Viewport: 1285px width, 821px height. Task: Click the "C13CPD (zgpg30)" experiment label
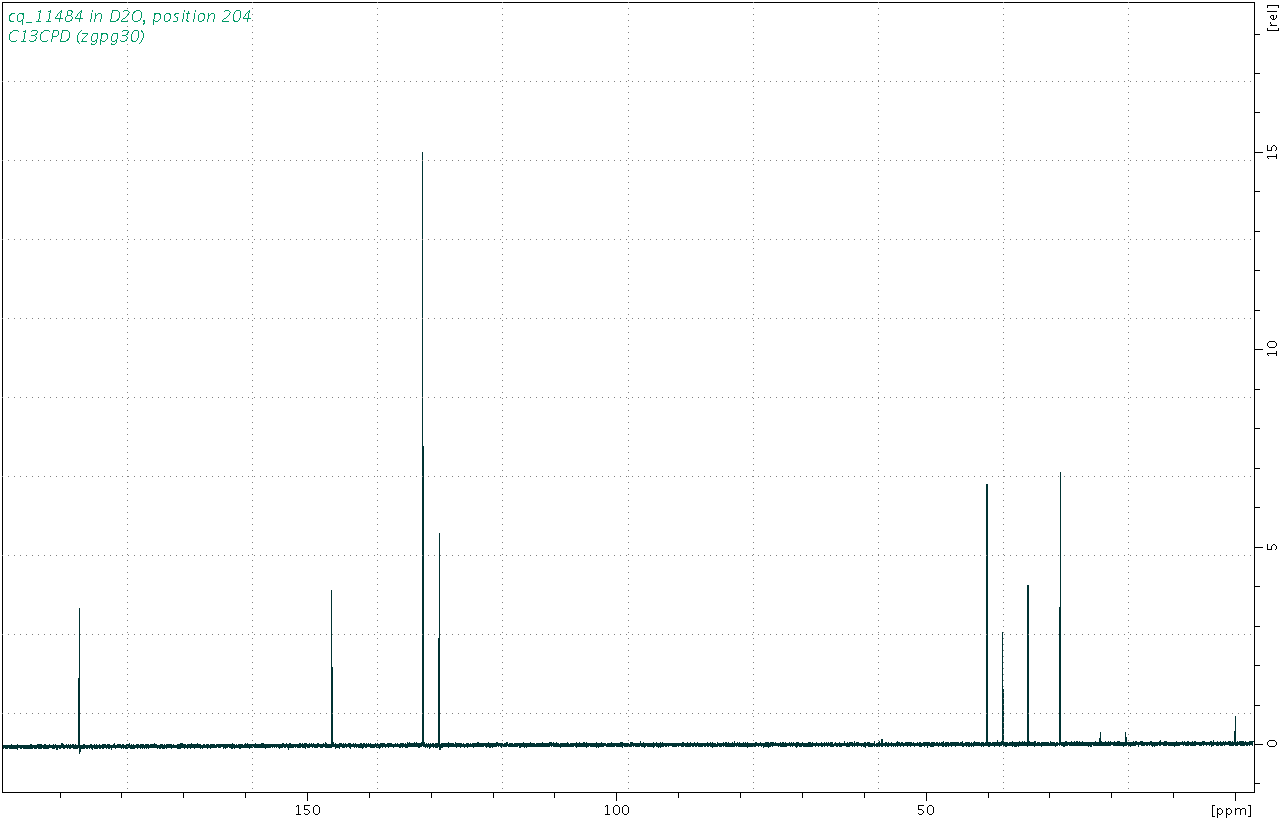(76, 37)
